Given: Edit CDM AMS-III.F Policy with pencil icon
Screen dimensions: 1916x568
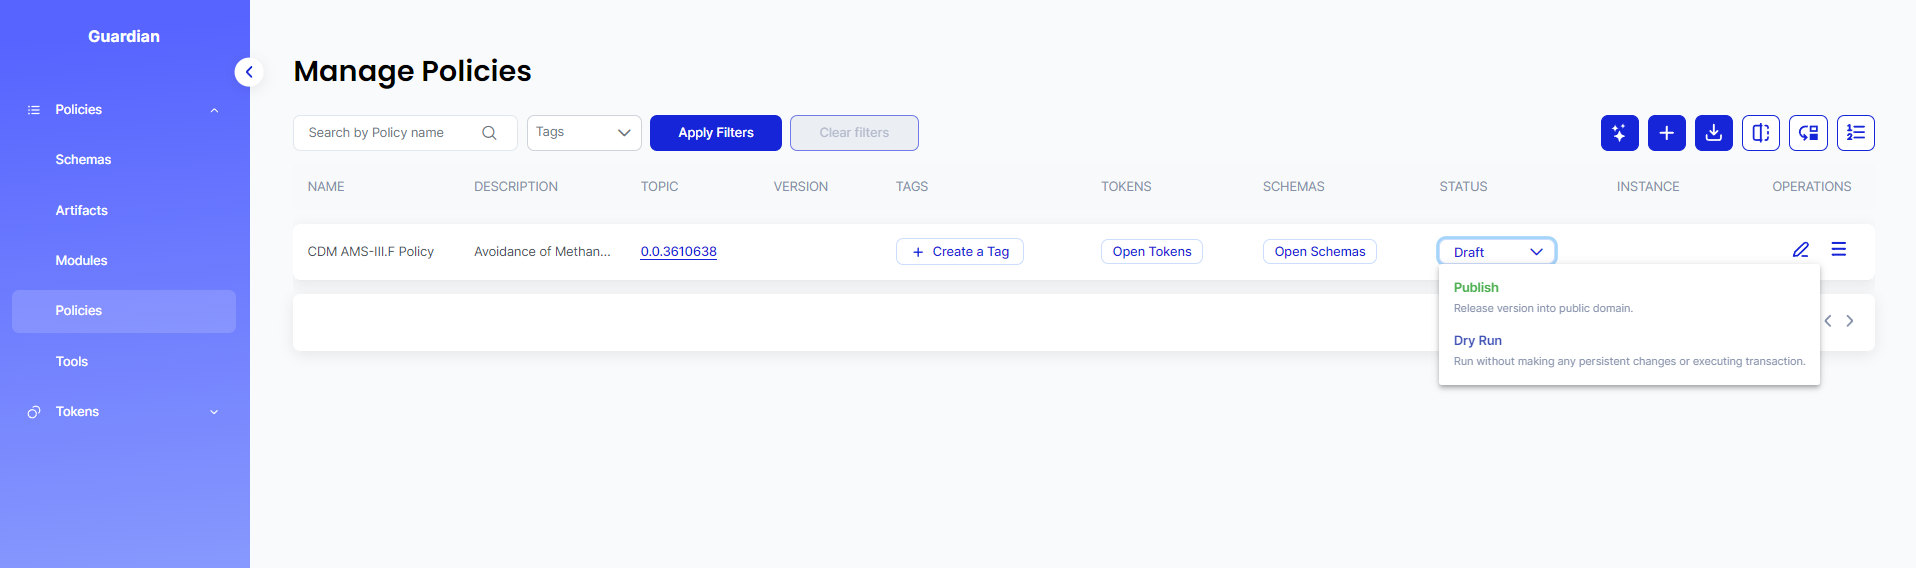Looking at the screenshot, I should [1800, 250].
